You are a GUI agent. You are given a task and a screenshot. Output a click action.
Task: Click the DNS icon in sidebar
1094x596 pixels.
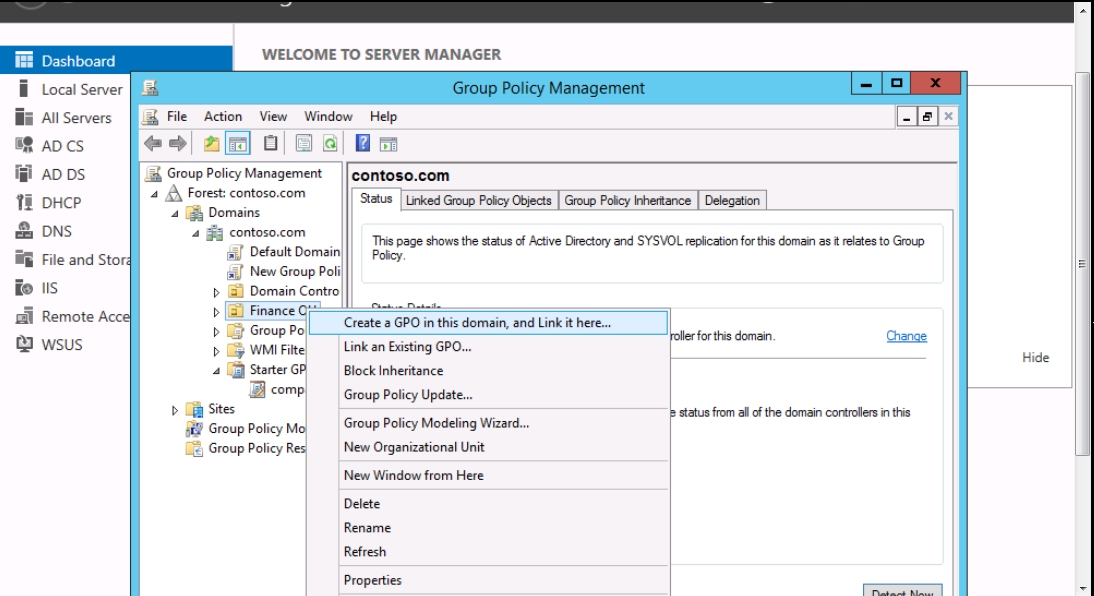click(x=24, y=230)
